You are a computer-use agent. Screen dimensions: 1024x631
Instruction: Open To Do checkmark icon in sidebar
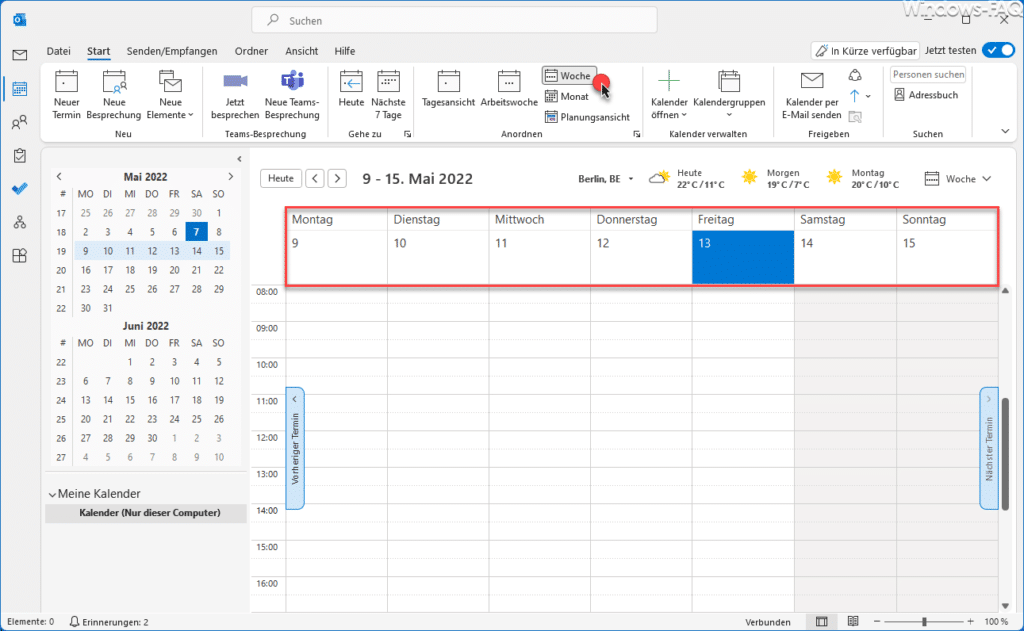[20, 189]
